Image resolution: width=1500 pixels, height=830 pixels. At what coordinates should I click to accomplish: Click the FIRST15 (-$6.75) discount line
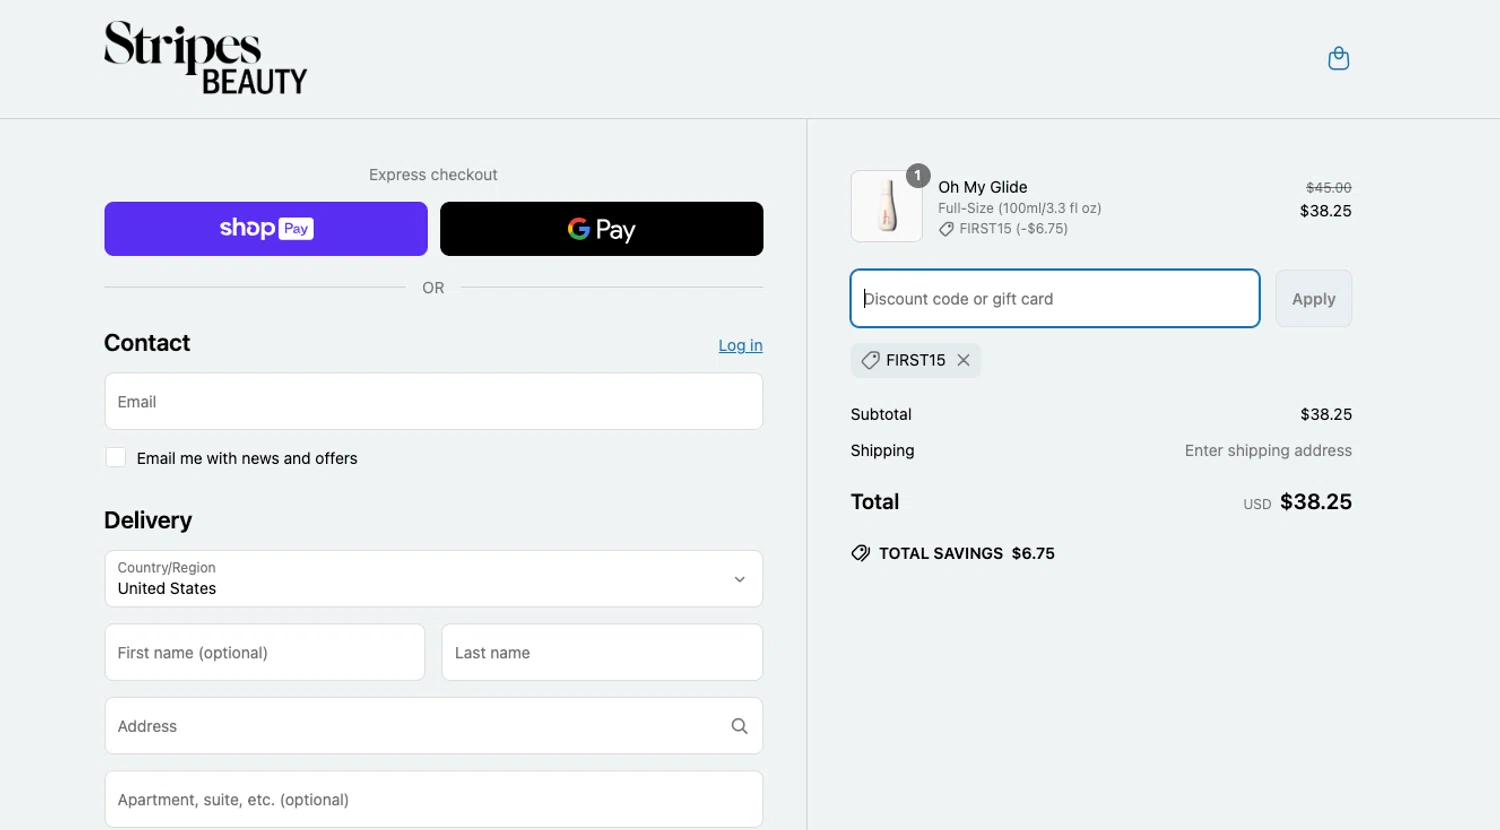click(1003, 229)
